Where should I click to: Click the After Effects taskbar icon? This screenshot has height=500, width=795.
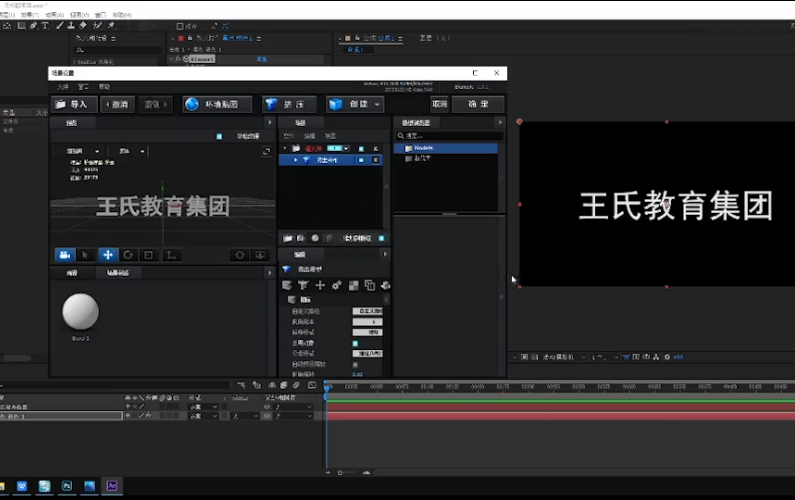tap(112, 486)
